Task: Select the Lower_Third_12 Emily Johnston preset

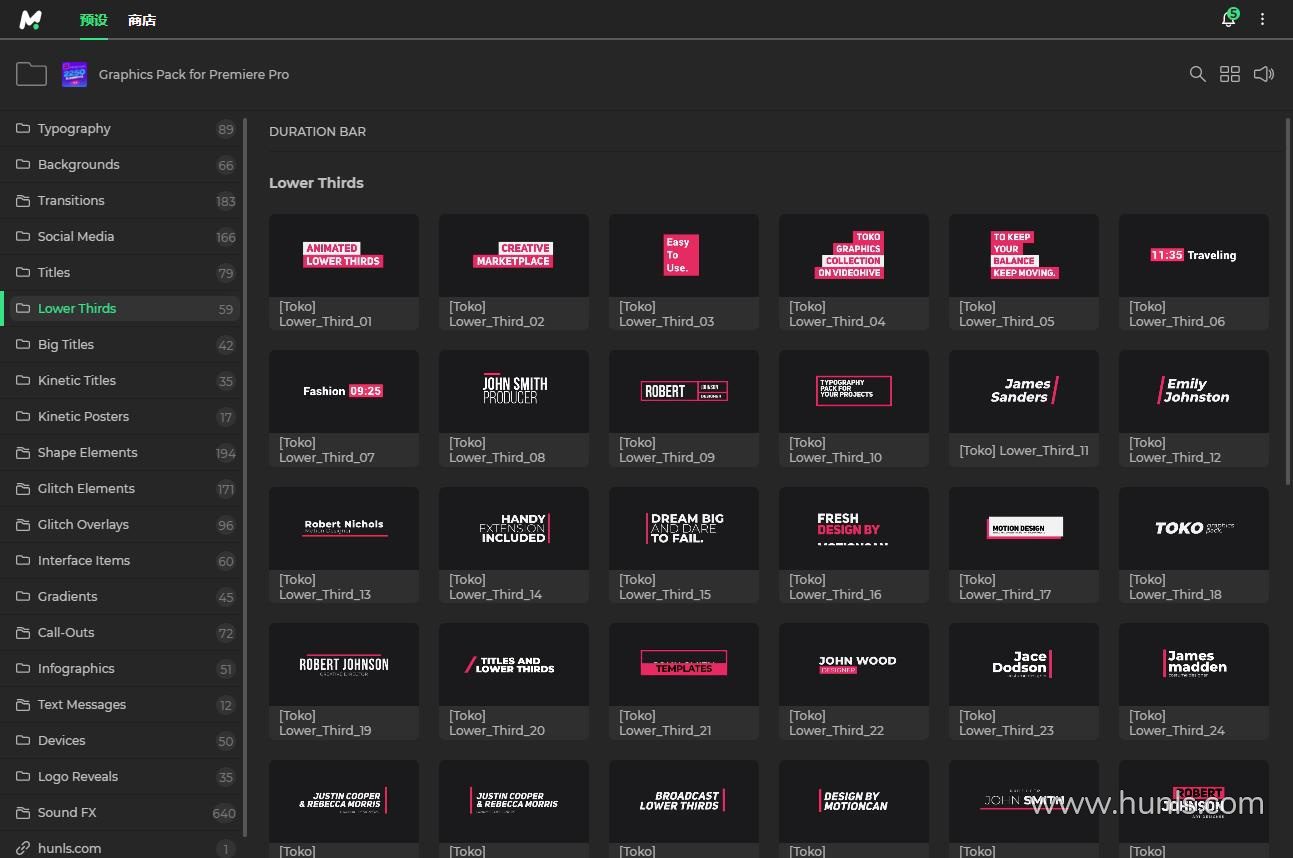Action: coord(1194,408)
